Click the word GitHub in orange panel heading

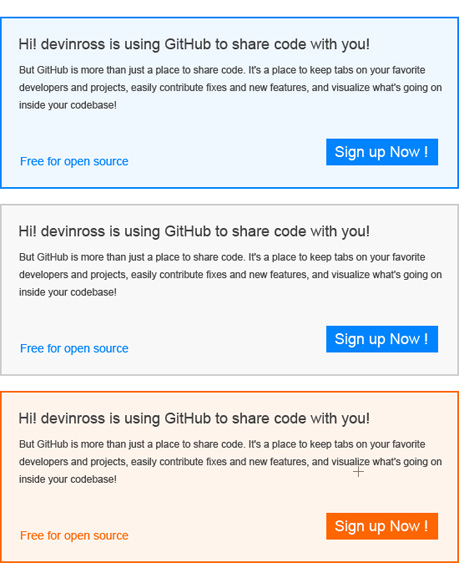(188, 418)
